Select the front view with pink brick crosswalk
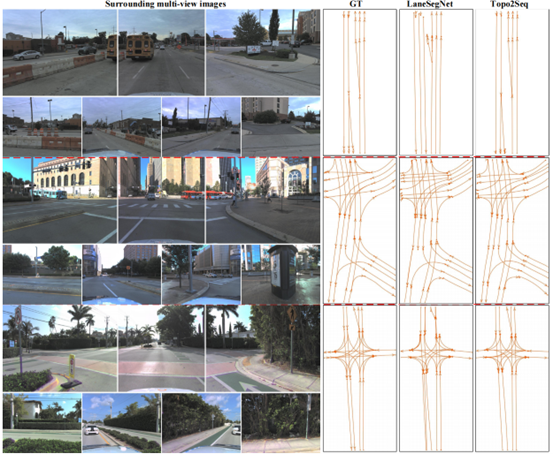 [161, 348]
